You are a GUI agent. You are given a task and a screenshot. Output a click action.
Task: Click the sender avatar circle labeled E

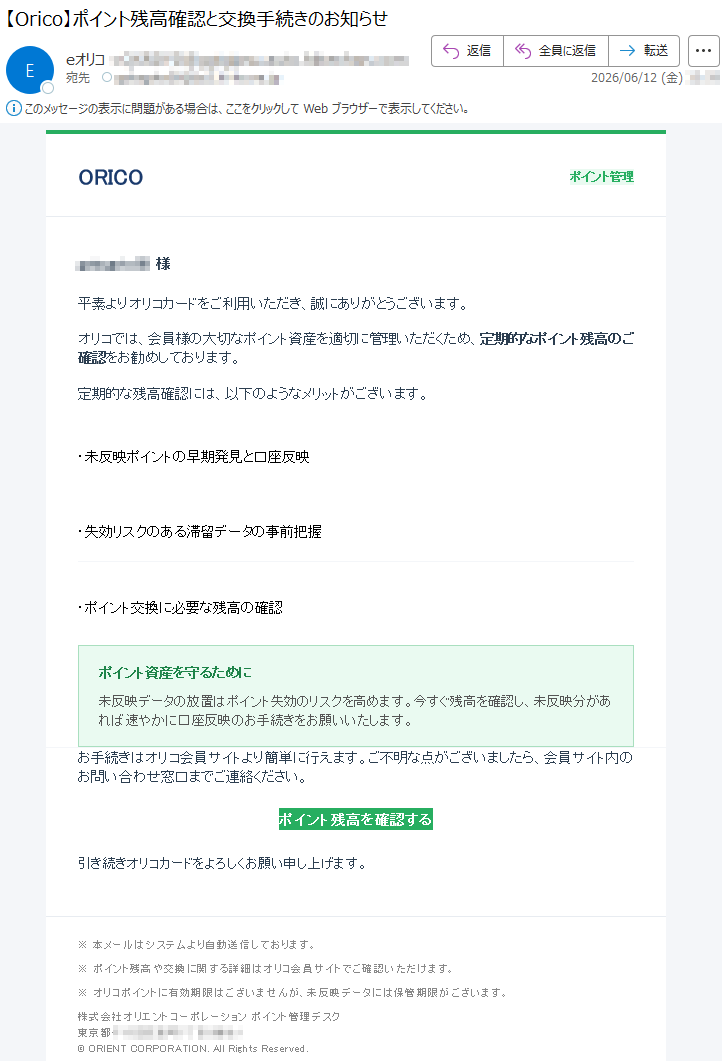30,70
